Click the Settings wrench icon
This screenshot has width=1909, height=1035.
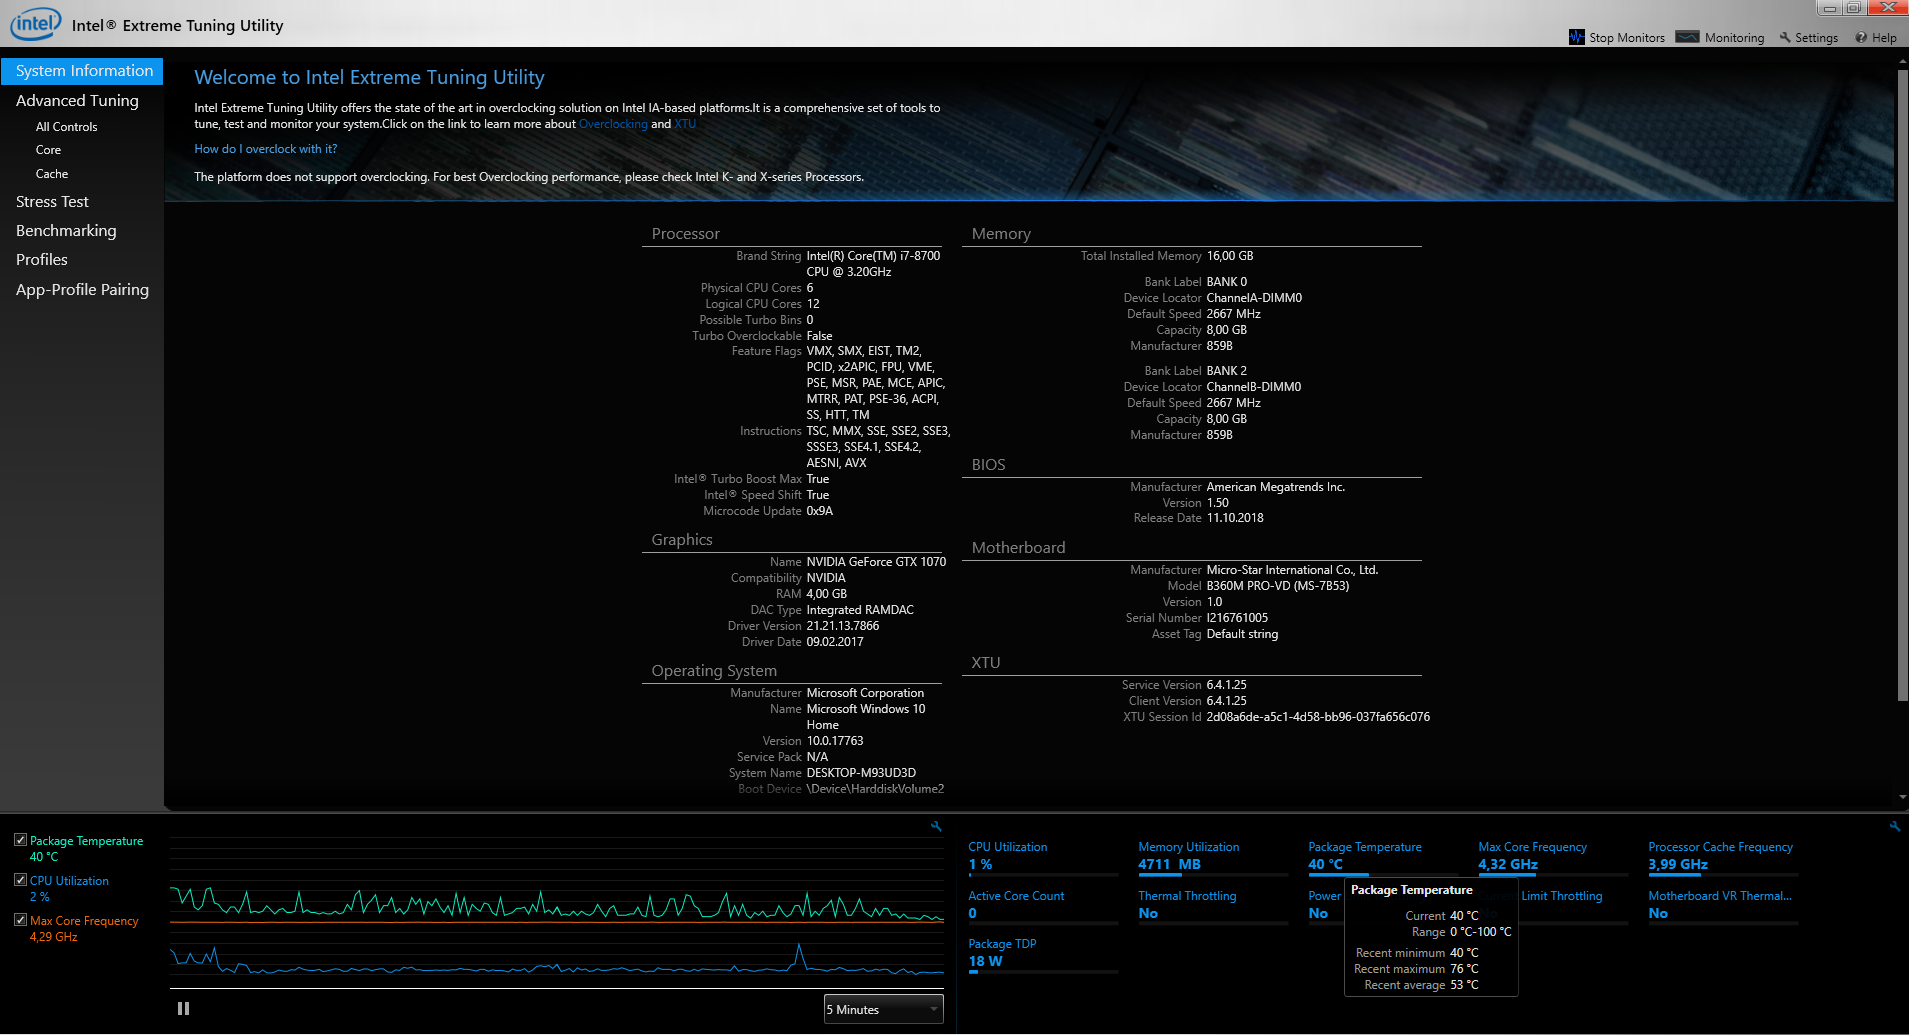[x=1785, y=38]
